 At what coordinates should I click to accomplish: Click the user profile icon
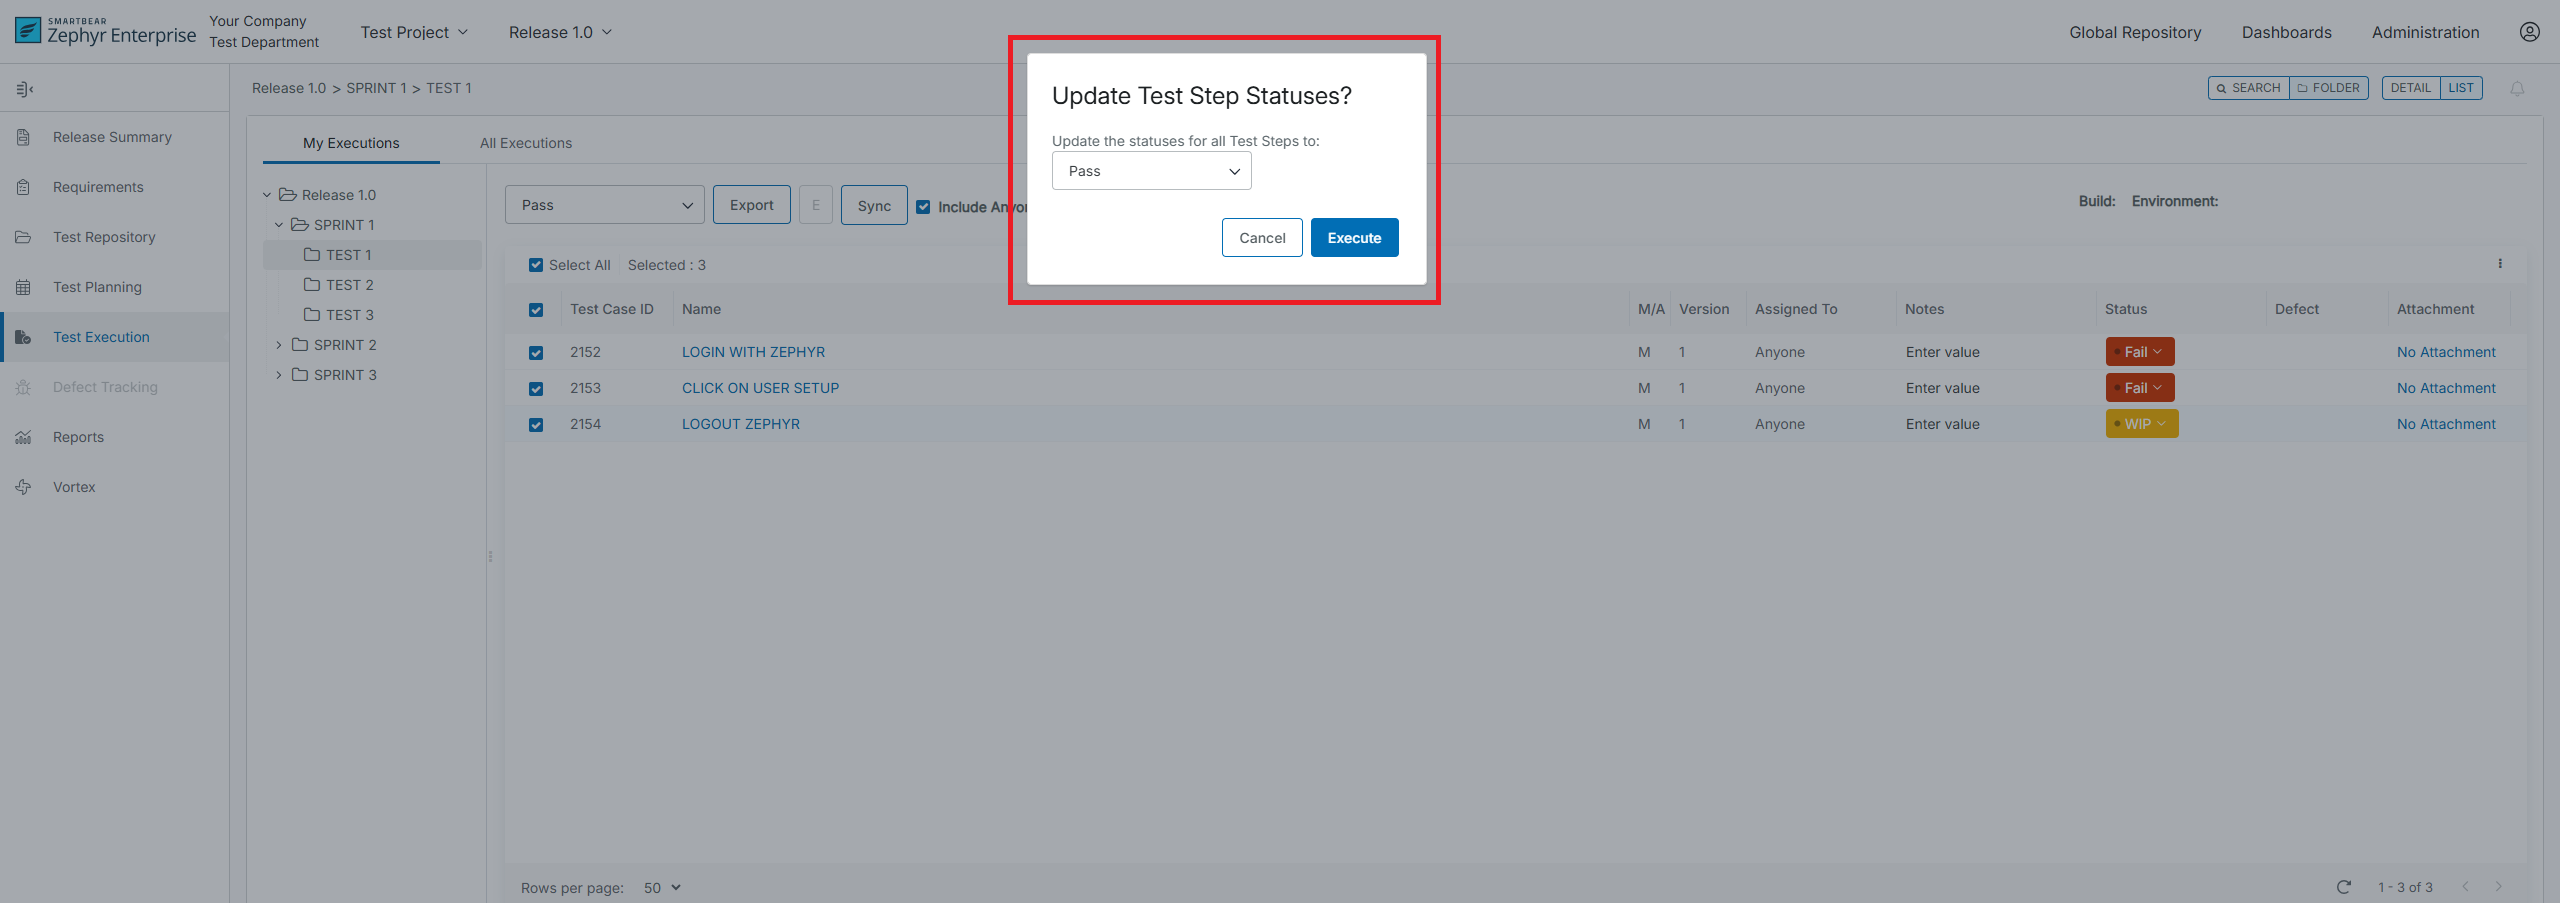(x=2529, y=32)
